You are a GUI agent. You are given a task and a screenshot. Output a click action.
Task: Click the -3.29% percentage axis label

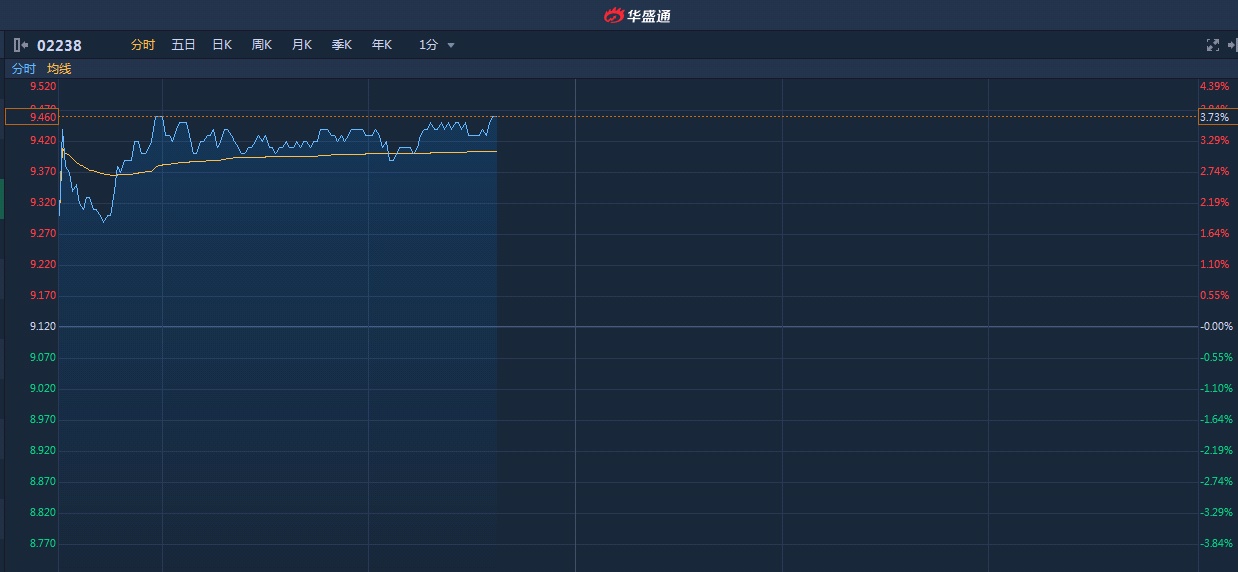click(x=1216, y=513)
